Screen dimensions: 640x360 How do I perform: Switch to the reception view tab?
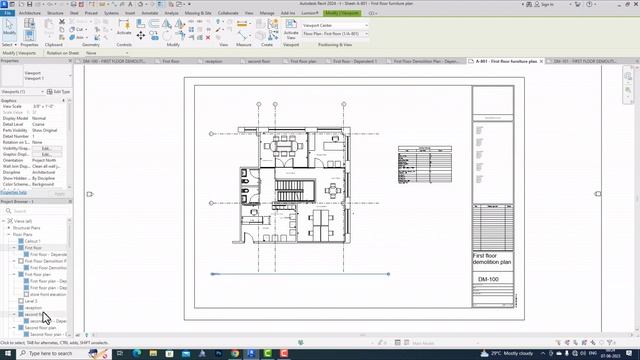tap(213, 61)
